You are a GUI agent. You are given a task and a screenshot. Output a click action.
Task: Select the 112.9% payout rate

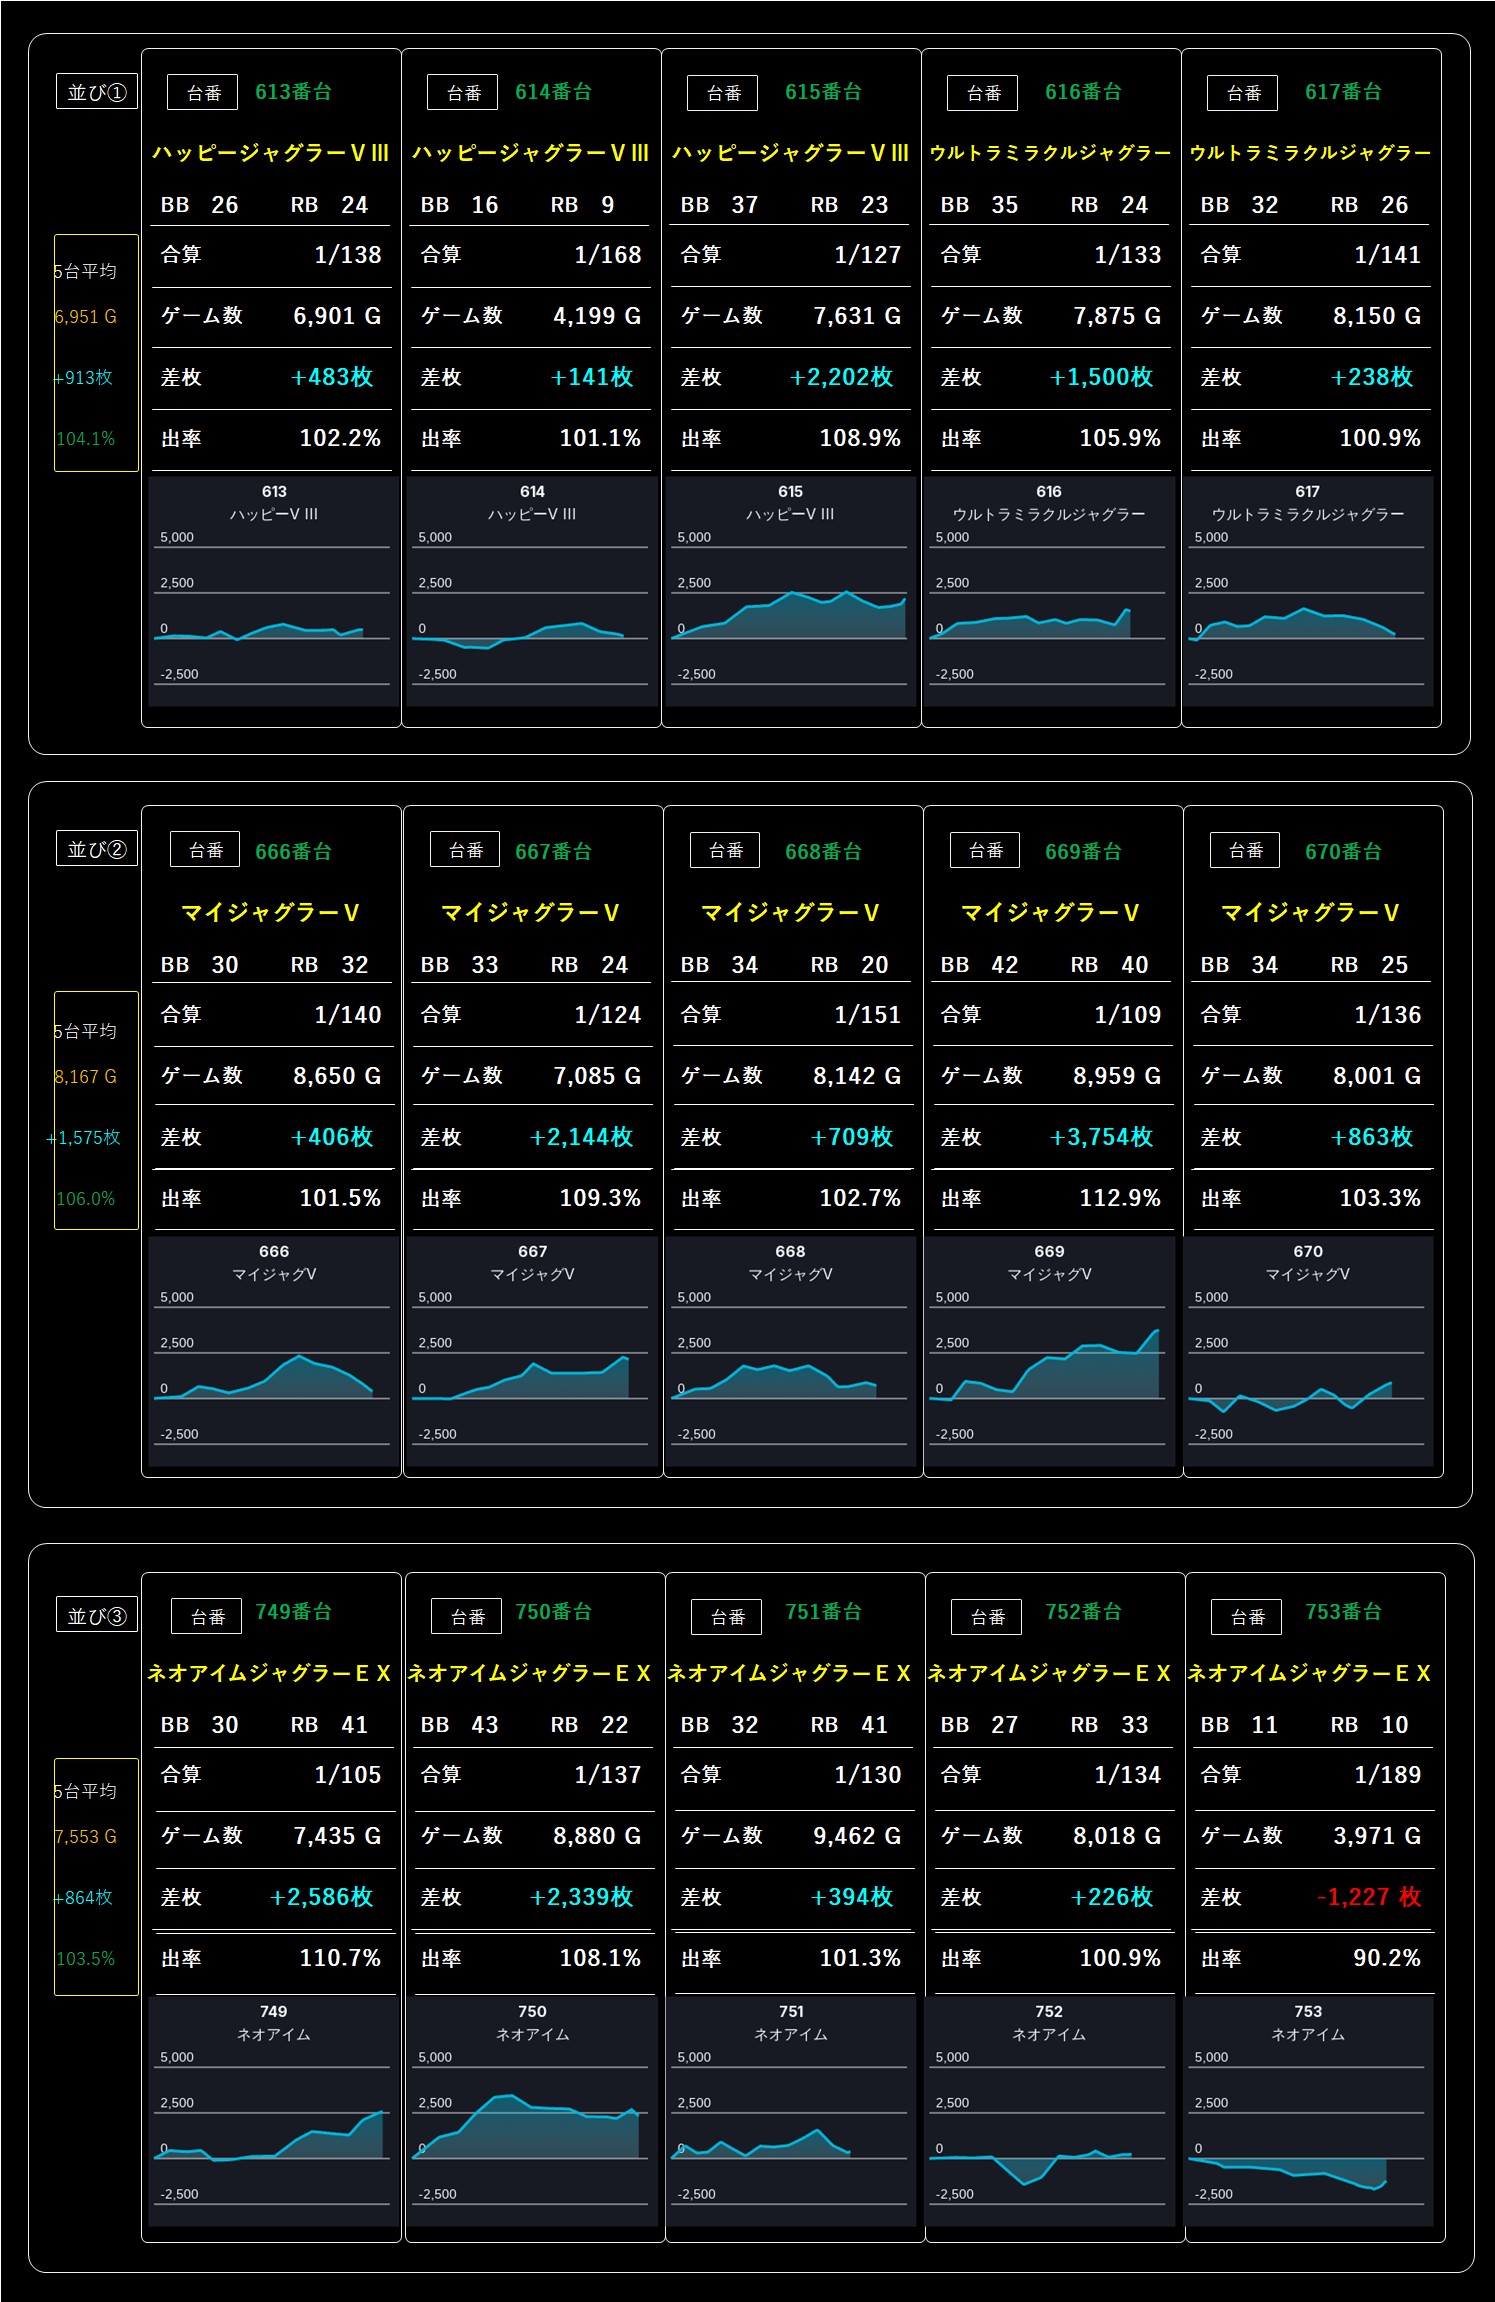1120,1198
